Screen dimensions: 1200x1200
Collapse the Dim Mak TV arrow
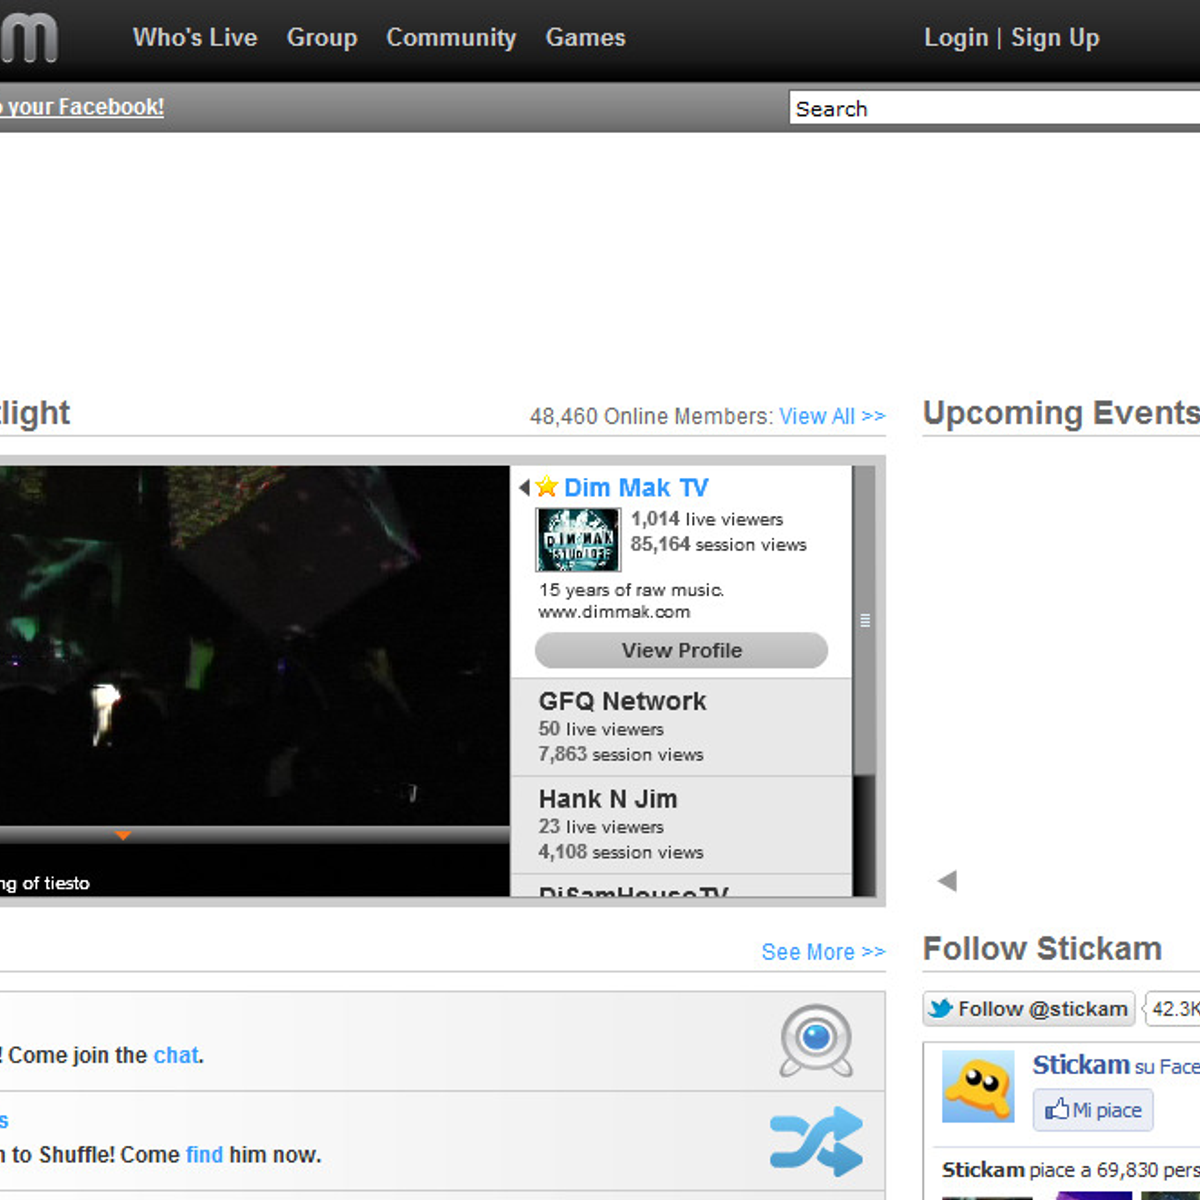pos(524,488)
